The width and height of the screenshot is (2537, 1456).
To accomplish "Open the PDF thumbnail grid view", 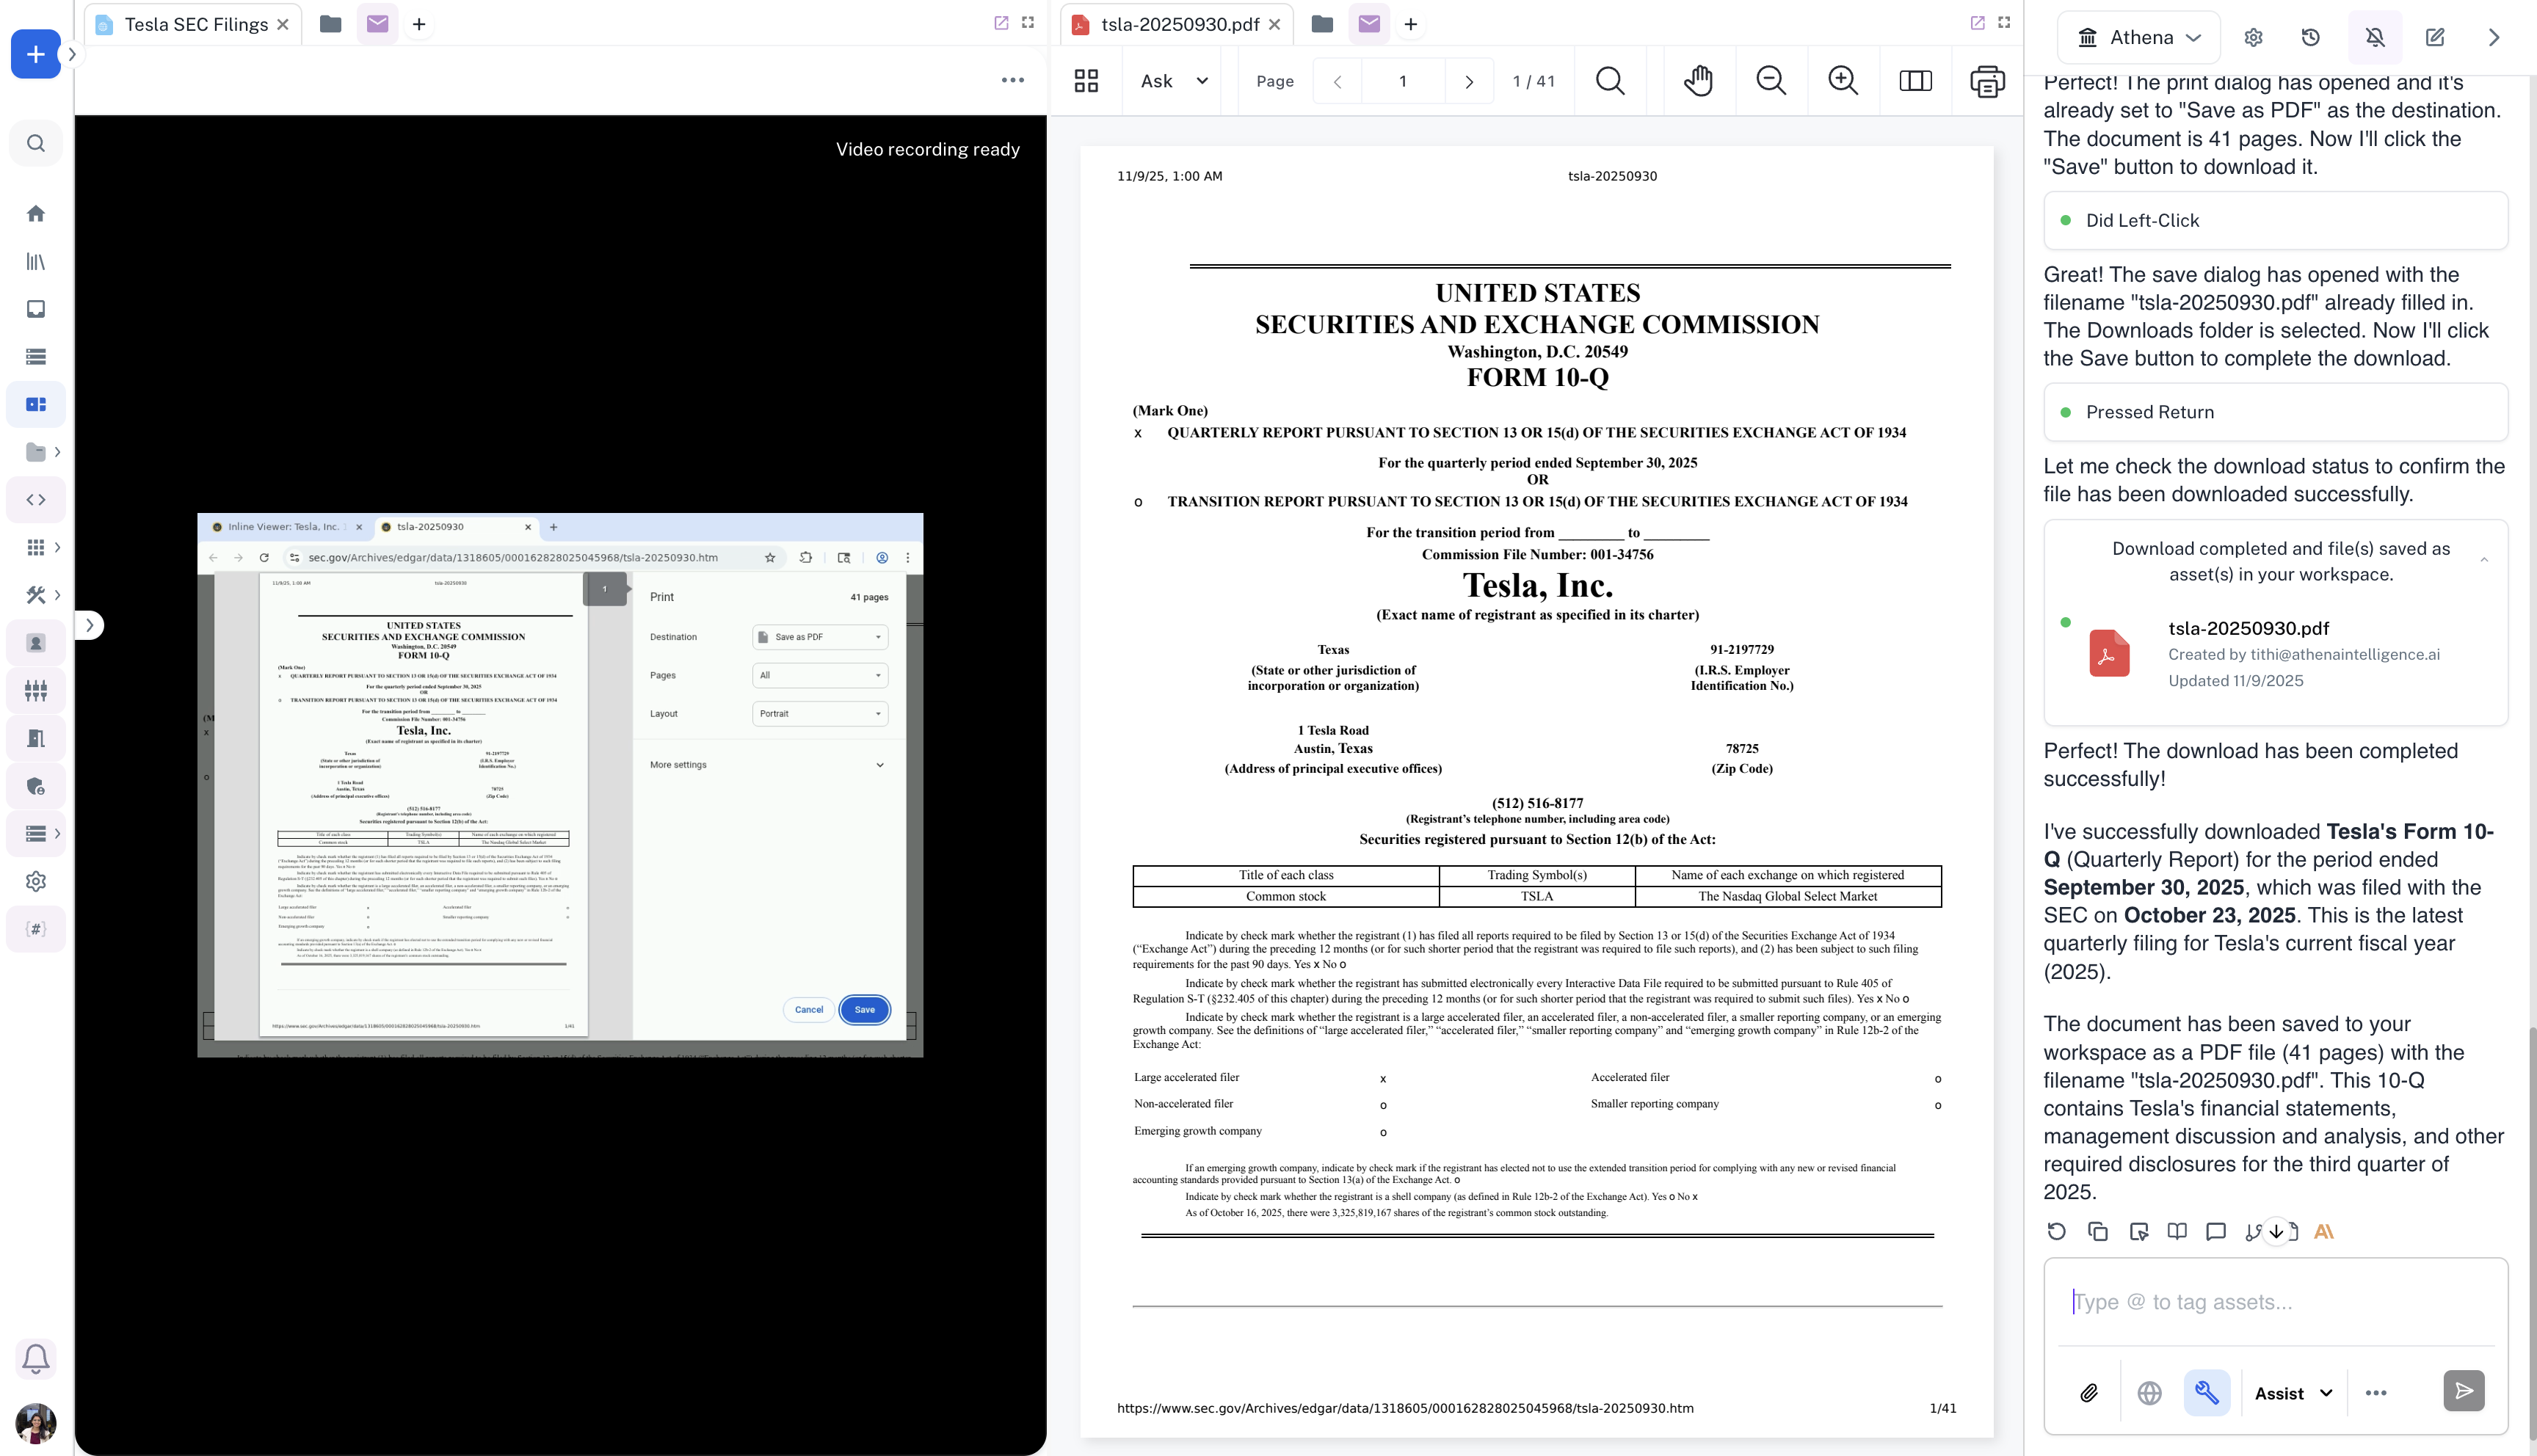I will point(1086,81).
